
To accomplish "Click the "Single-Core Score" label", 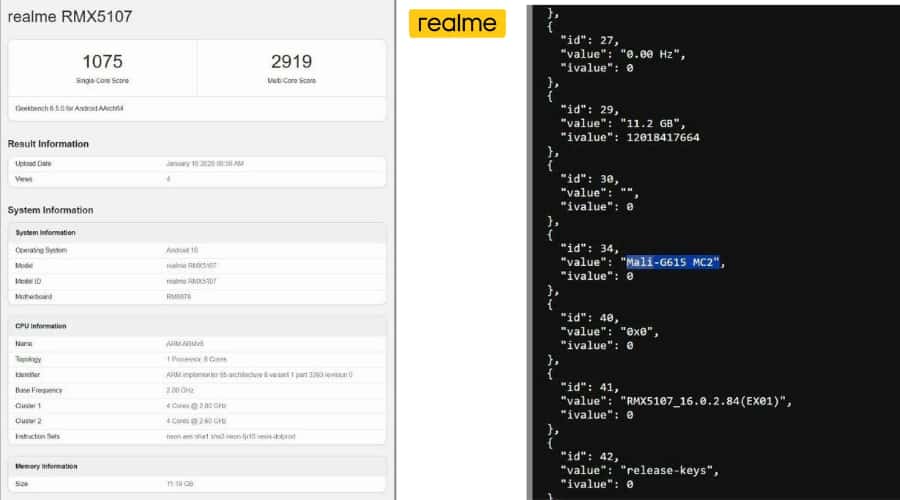I will pos(102,80).
